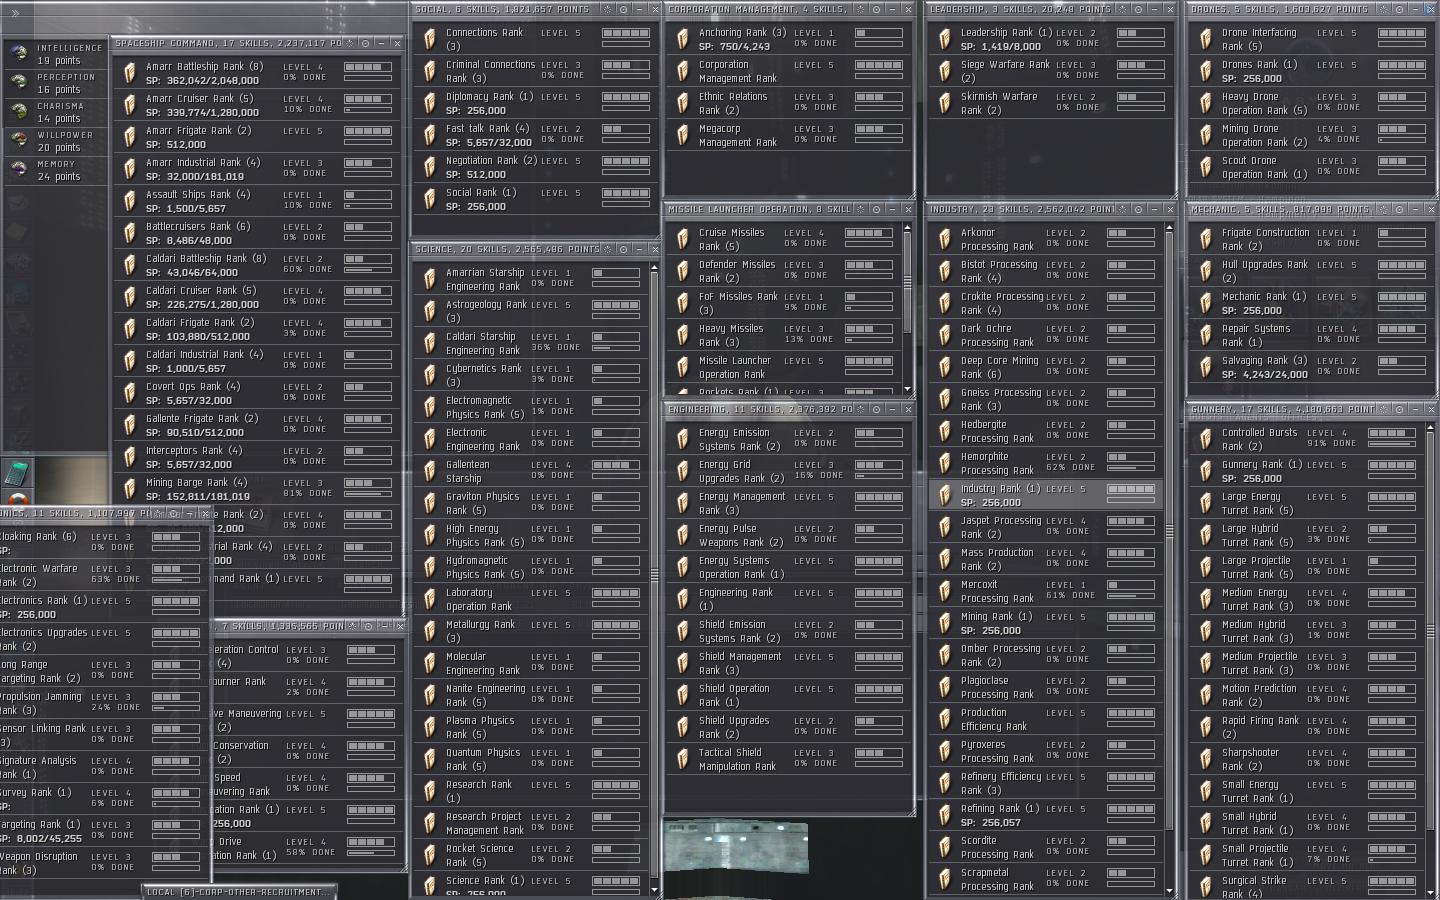Select the Electronic Warfare skill row

[102, 575]
